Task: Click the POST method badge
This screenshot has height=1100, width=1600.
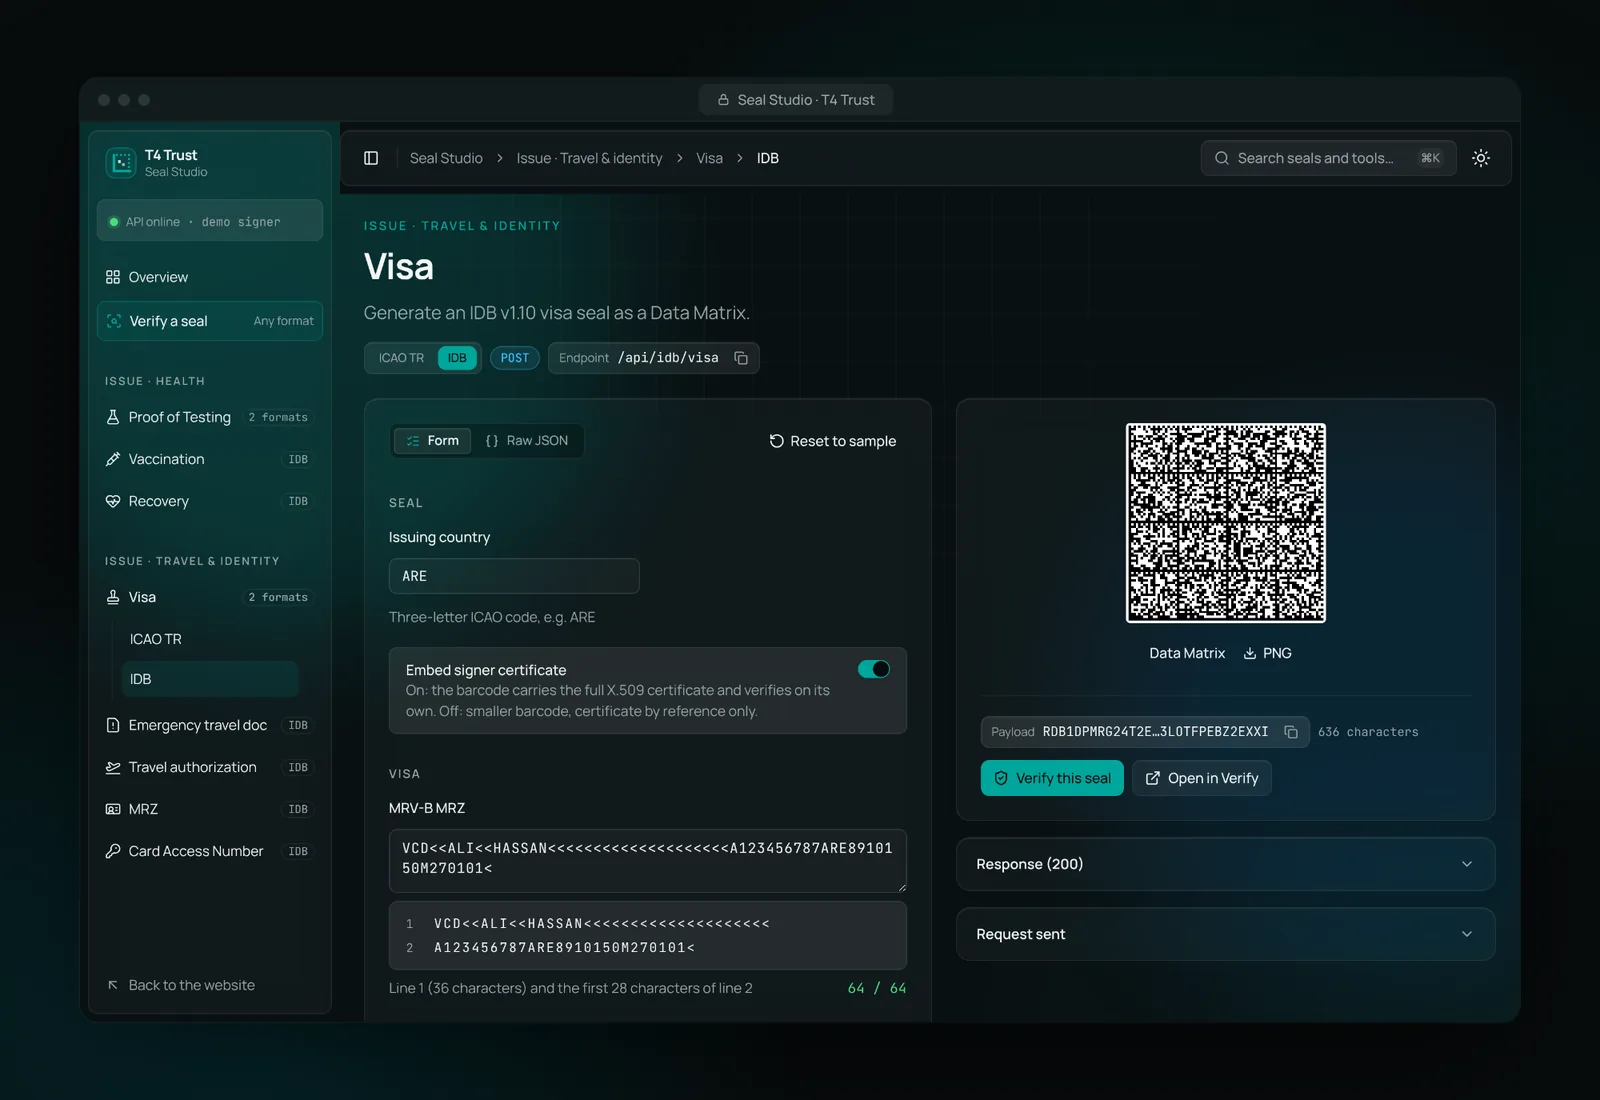Action: point(515,358)
